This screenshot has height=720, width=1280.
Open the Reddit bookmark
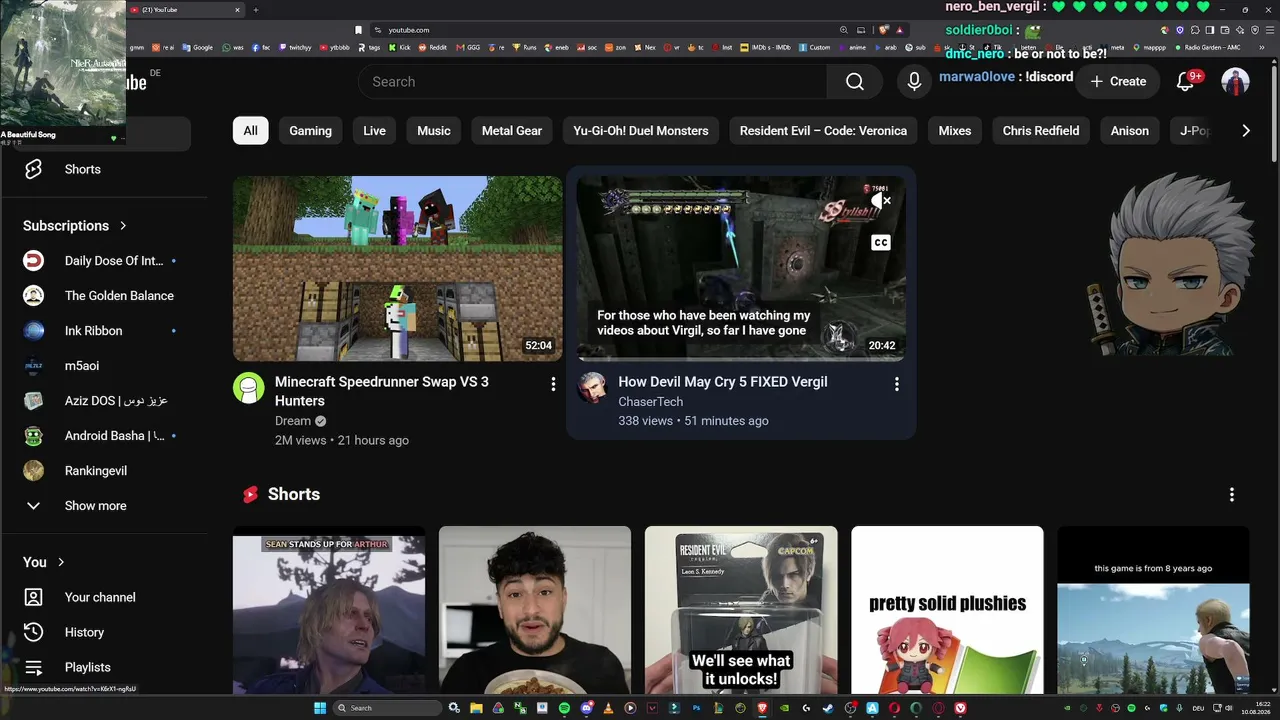pos(433,47)
